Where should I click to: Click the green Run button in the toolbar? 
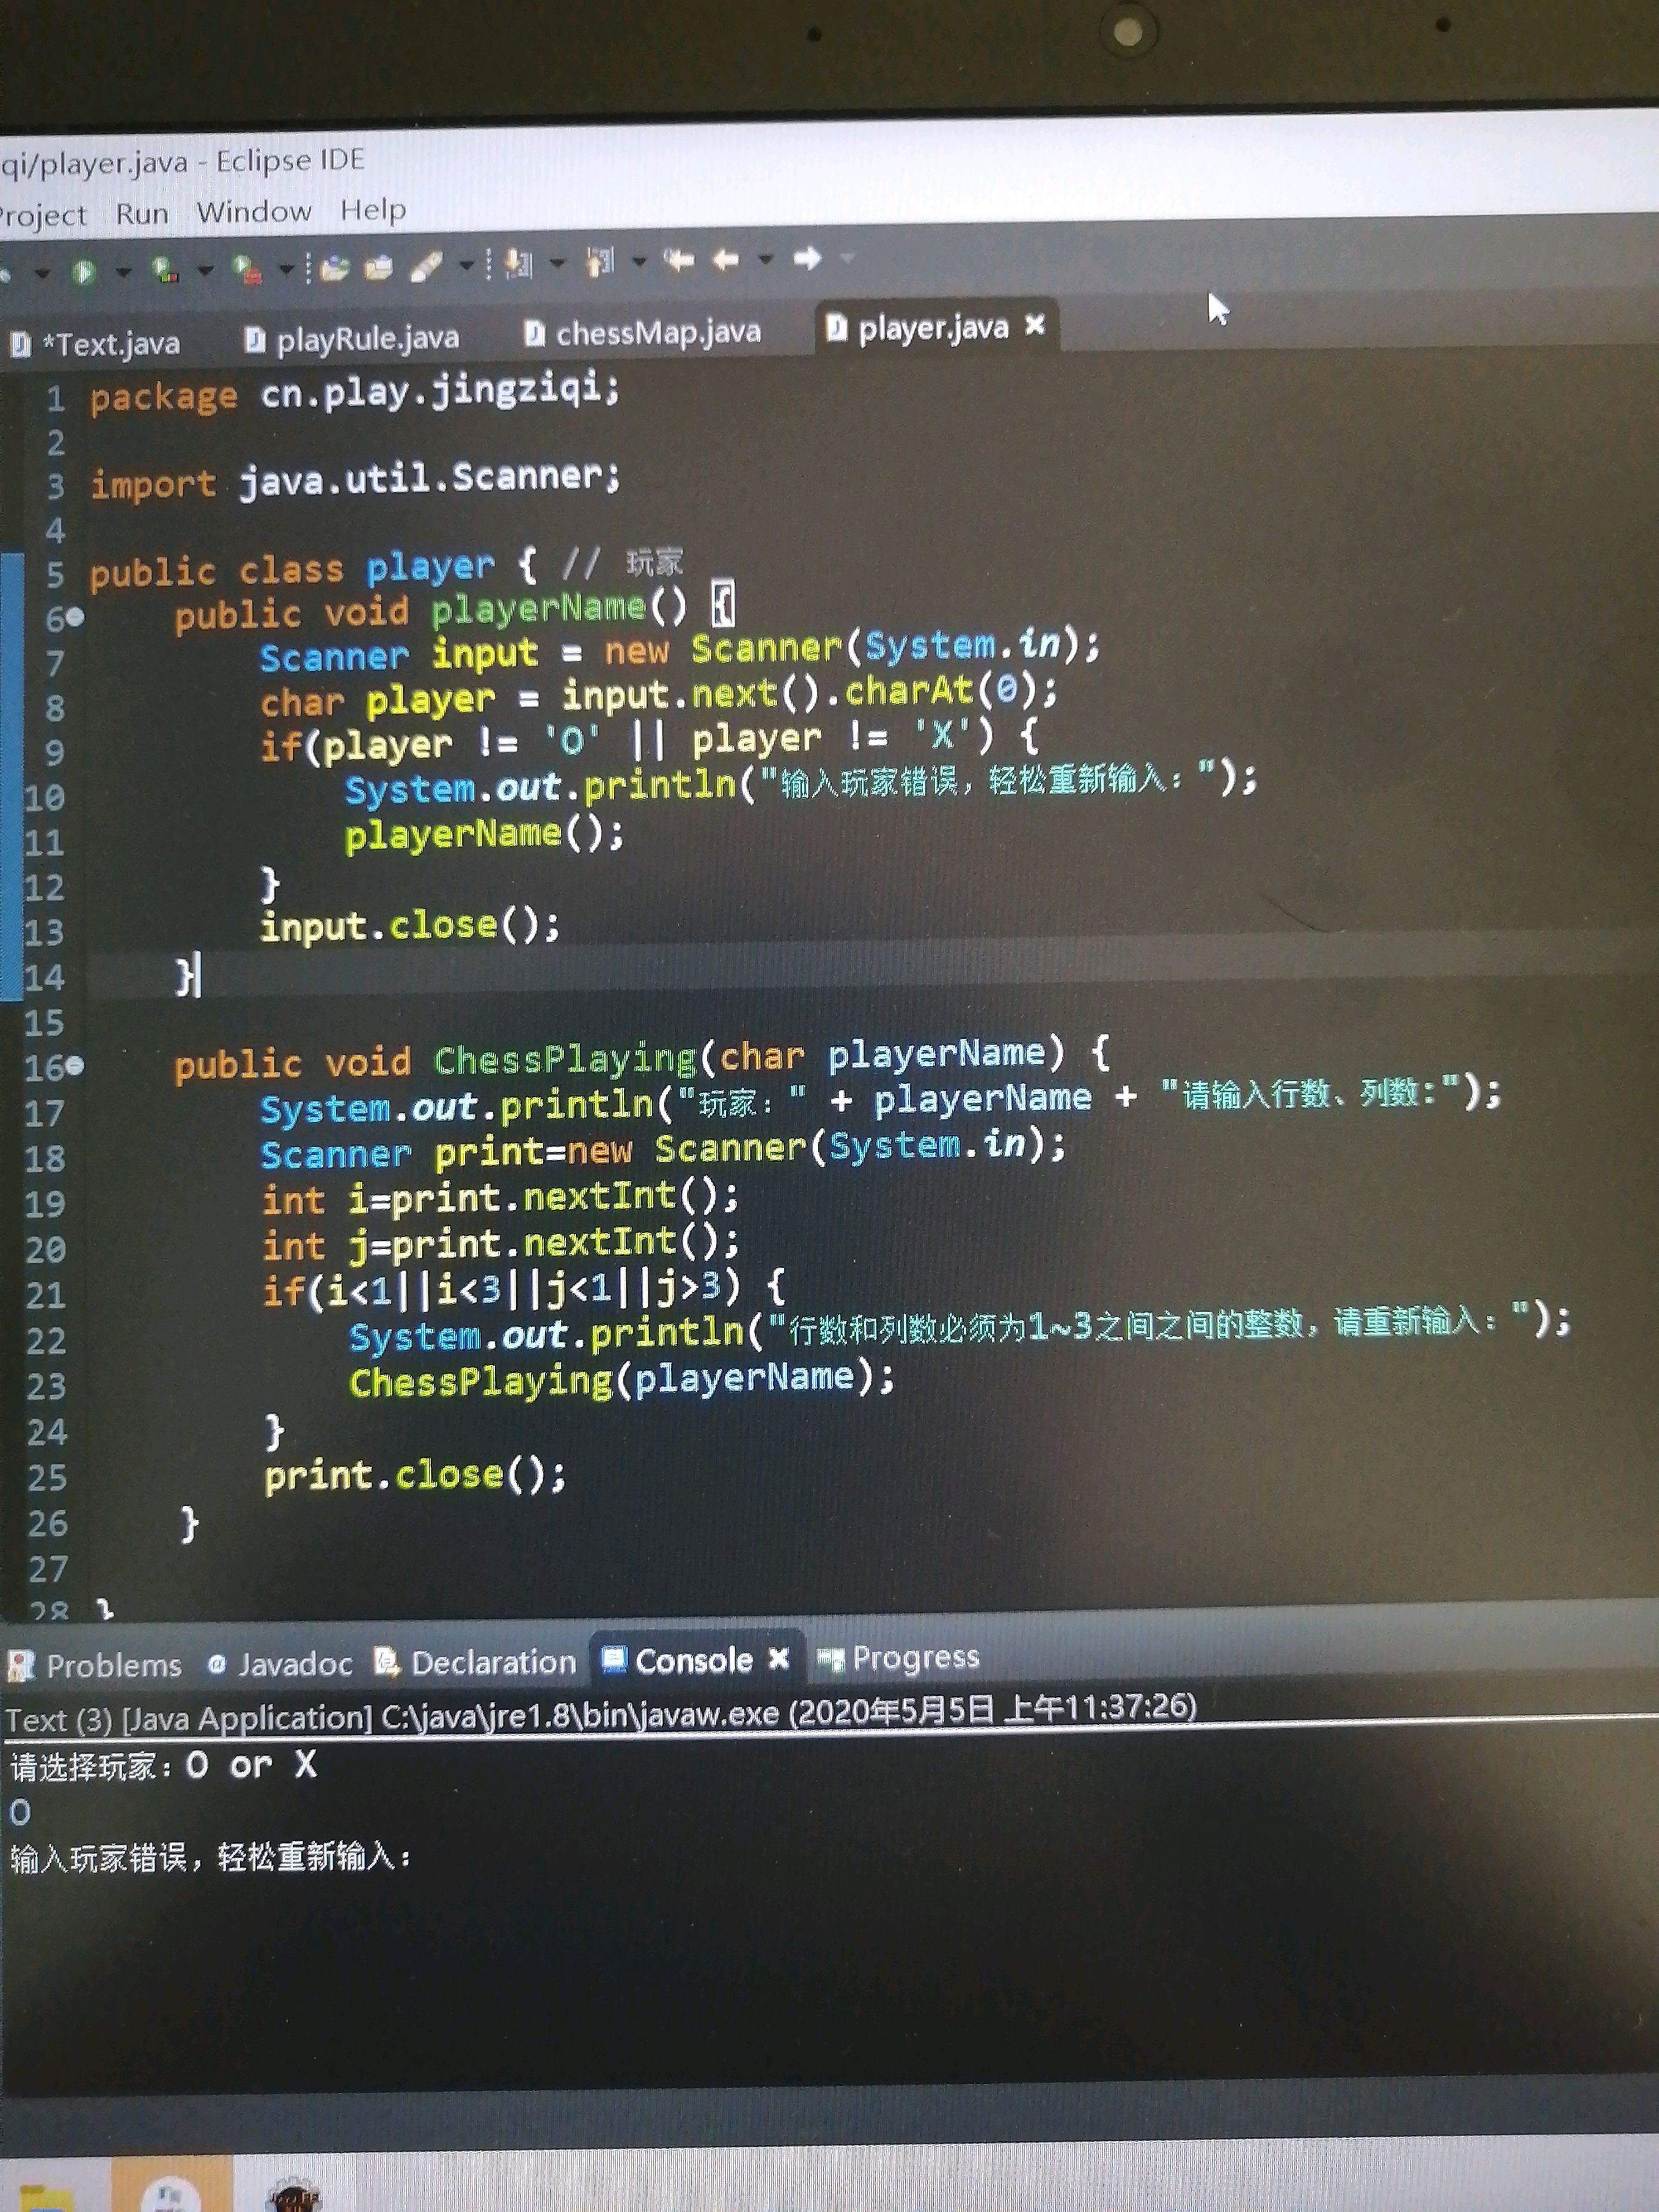(83, 271)
